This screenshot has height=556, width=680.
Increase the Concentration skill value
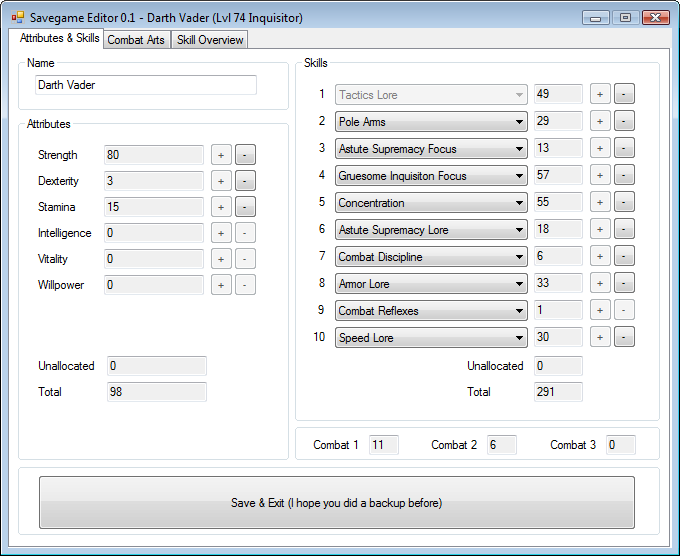pyautogui.click(x=600, y=202)
